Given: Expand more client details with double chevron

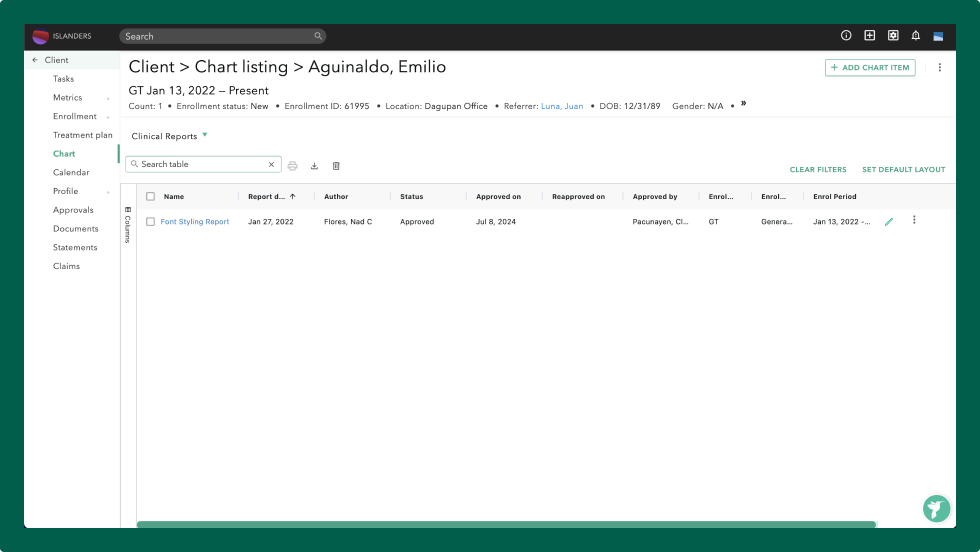Looking at the screenshot, I should tap(743, 104).
